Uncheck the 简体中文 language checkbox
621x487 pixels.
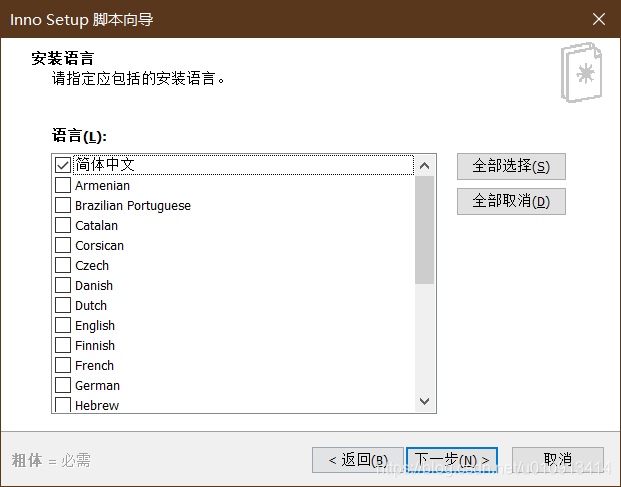(x=63, y=165)
